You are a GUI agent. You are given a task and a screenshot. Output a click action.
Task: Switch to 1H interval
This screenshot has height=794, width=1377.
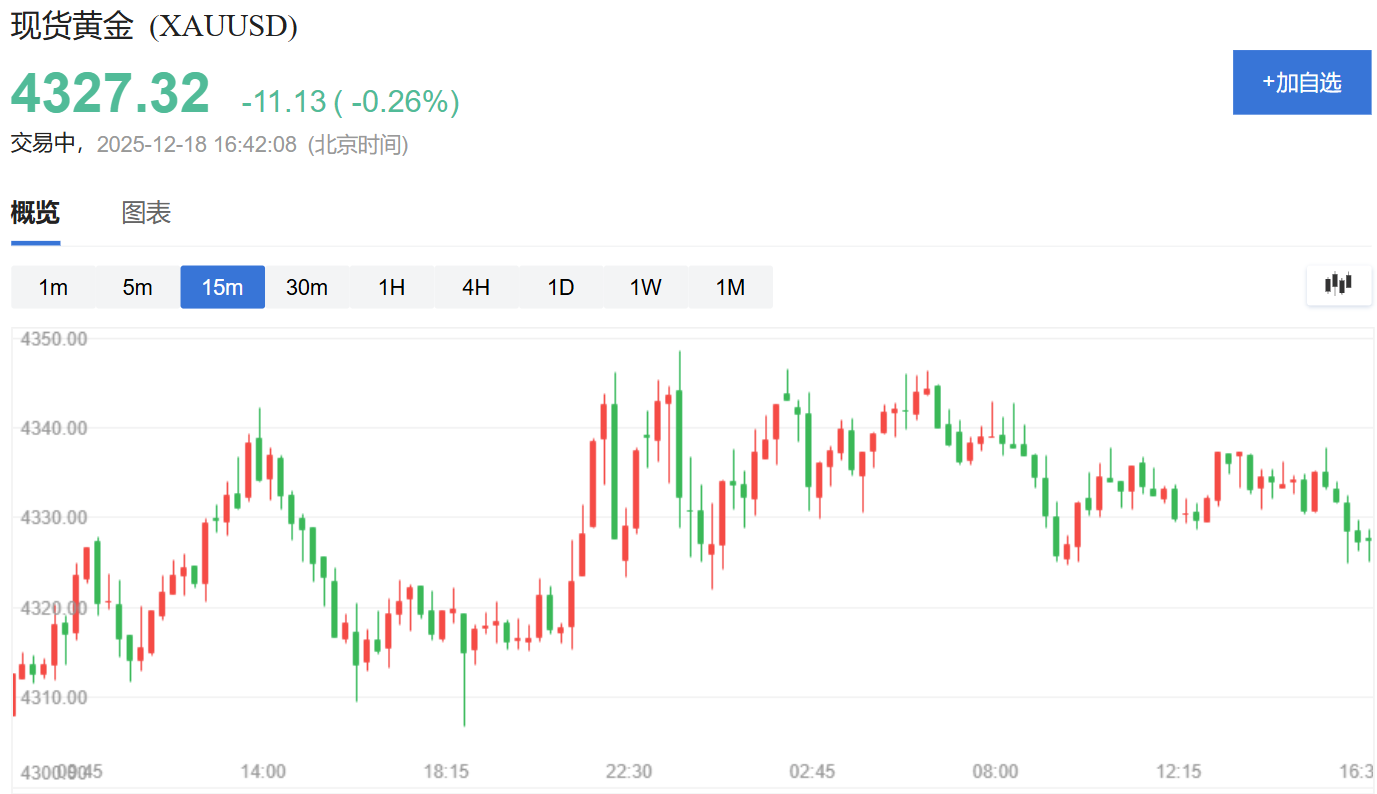pyautogui.click(x=392, y=287)
